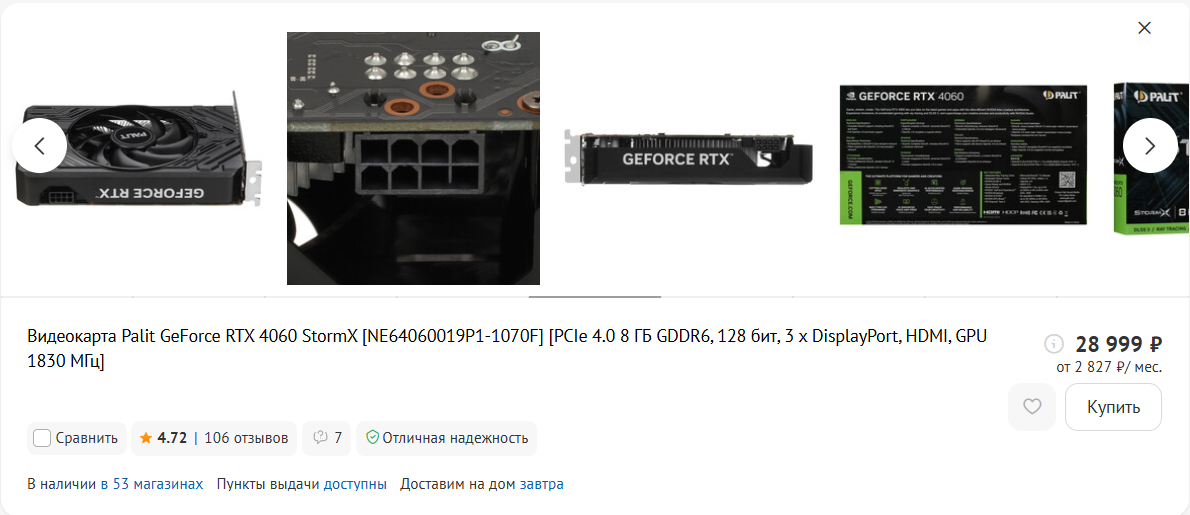The image size is (1190, 515).
Task: Show the previous product image
Action: (x=39, y=146)
